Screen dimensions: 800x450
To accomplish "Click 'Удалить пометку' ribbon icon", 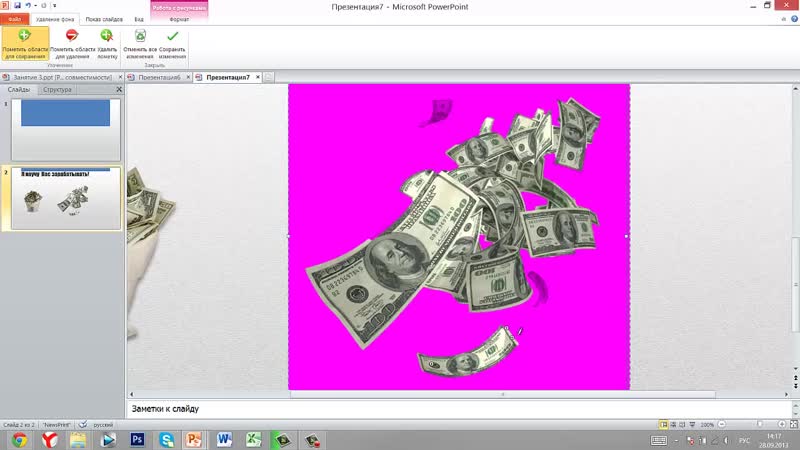I will pos(106,44).
